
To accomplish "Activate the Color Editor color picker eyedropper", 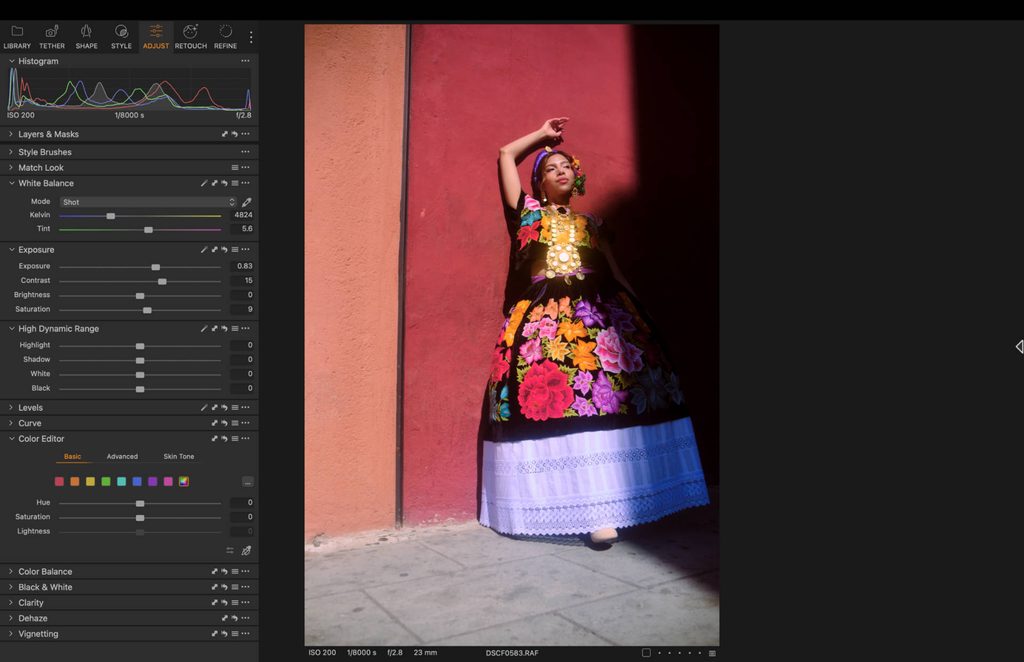I will 246,551.
